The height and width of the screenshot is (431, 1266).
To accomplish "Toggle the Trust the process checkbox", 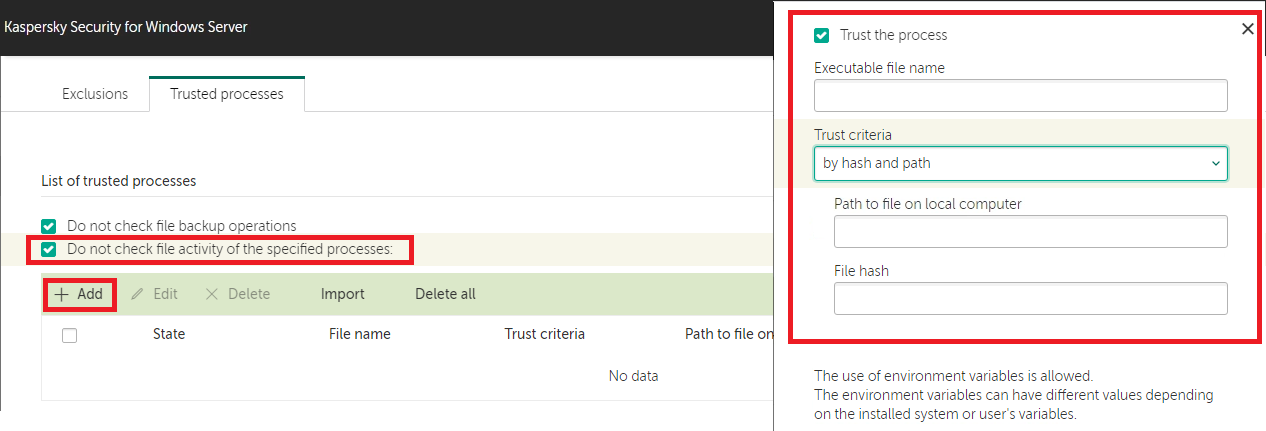I will [x=822, y=35].
